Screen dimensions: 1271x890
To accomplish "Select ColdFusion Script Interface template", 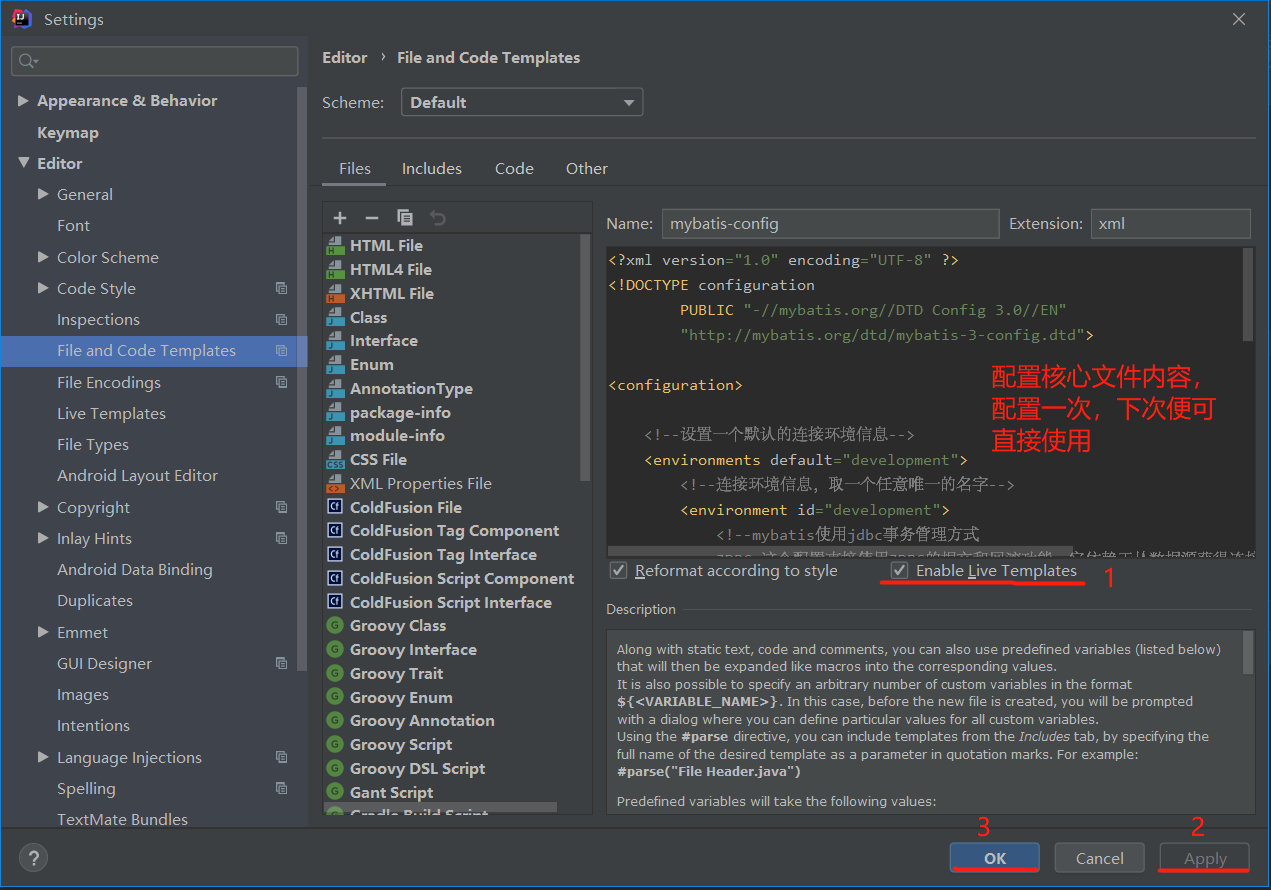I will pos(451,603).
